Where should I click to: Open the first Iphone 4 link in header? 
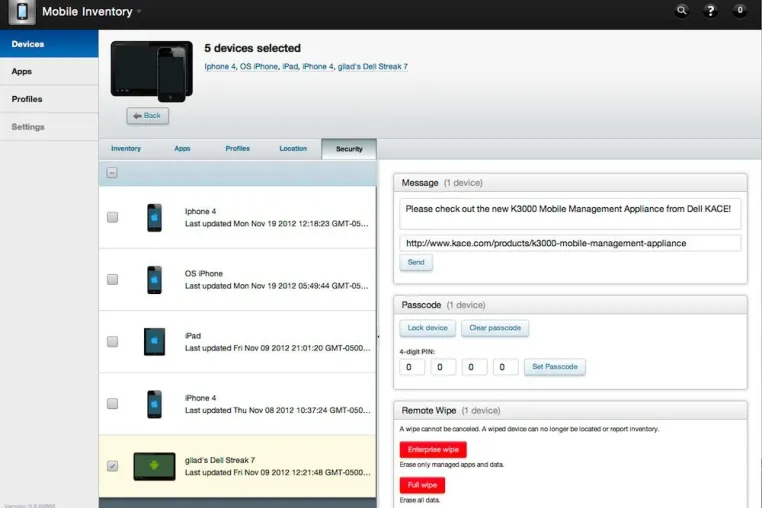click(220, 67)
